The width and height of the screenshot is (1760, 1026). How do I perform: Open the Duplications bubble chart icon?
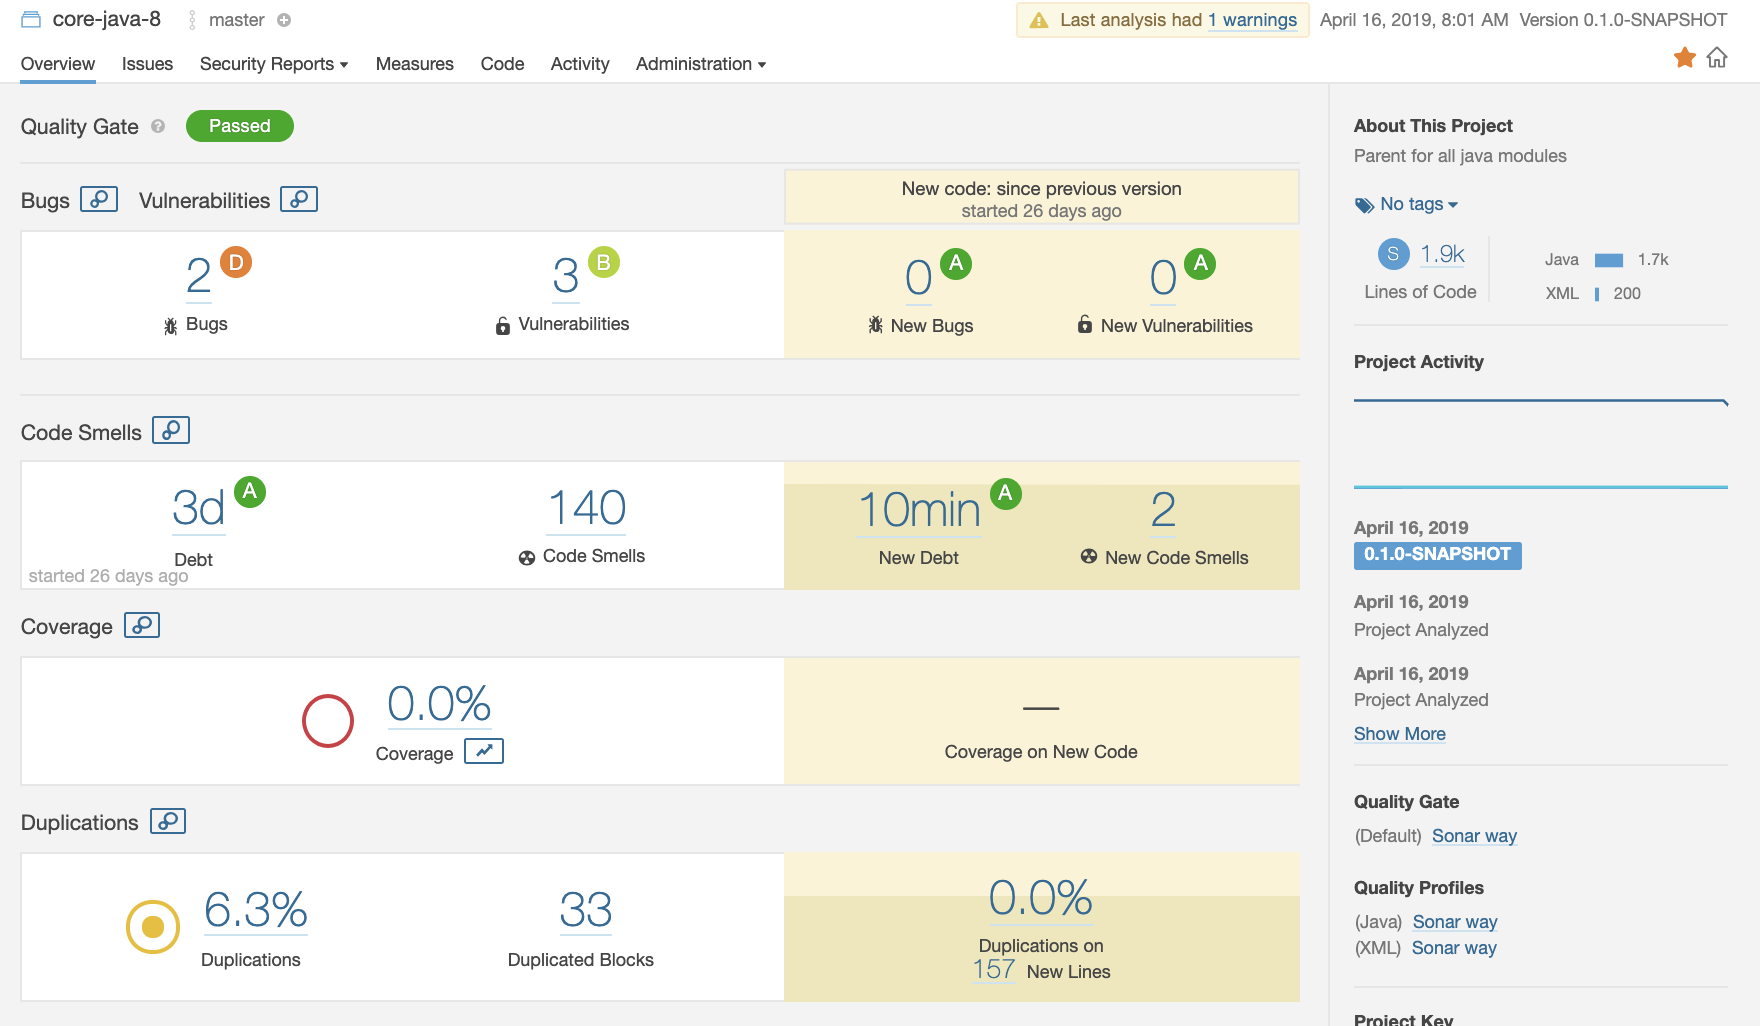tap(168, 821)
